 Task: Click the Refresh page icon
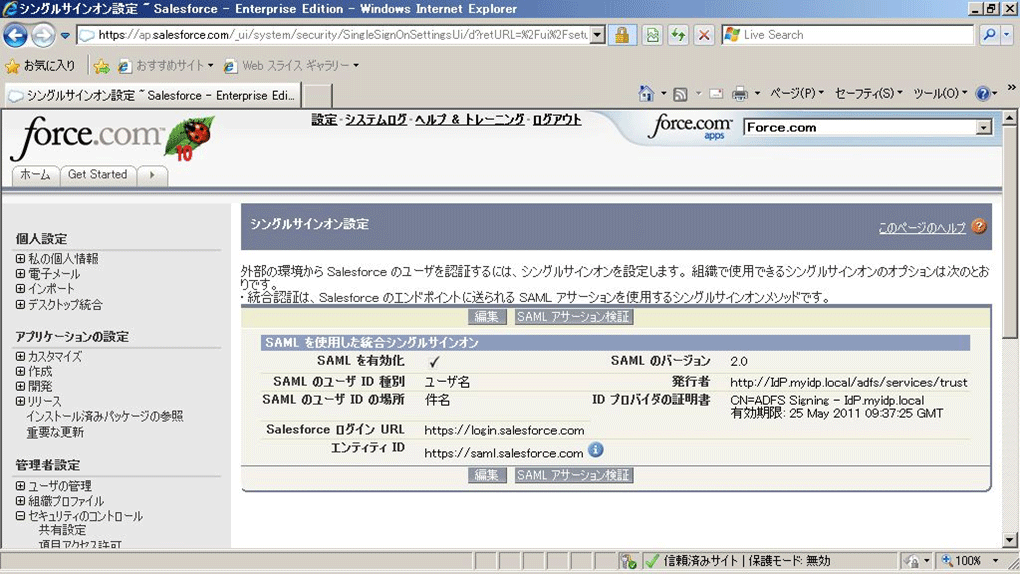click(678, 35)
